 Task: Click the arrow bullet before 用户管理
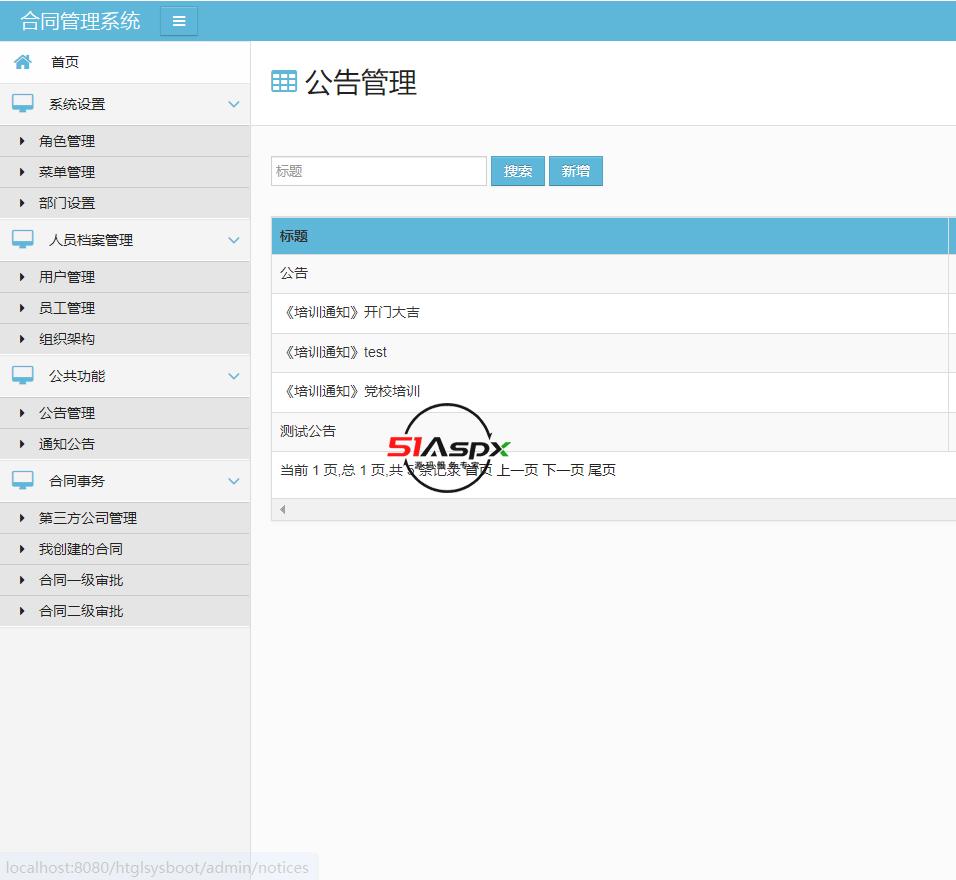pyautogui.click(x=22, y=277)
